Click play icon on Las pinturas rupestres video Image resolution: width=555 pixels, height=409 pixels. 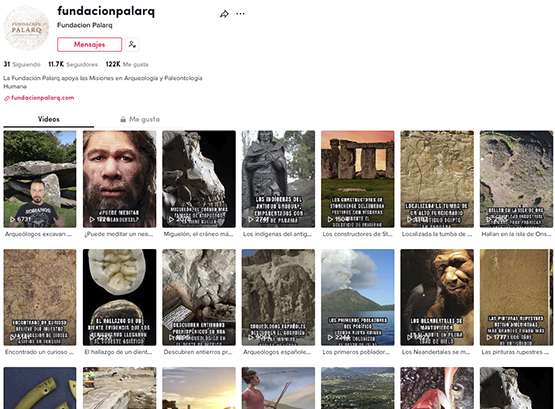click(x=489, y=338)
